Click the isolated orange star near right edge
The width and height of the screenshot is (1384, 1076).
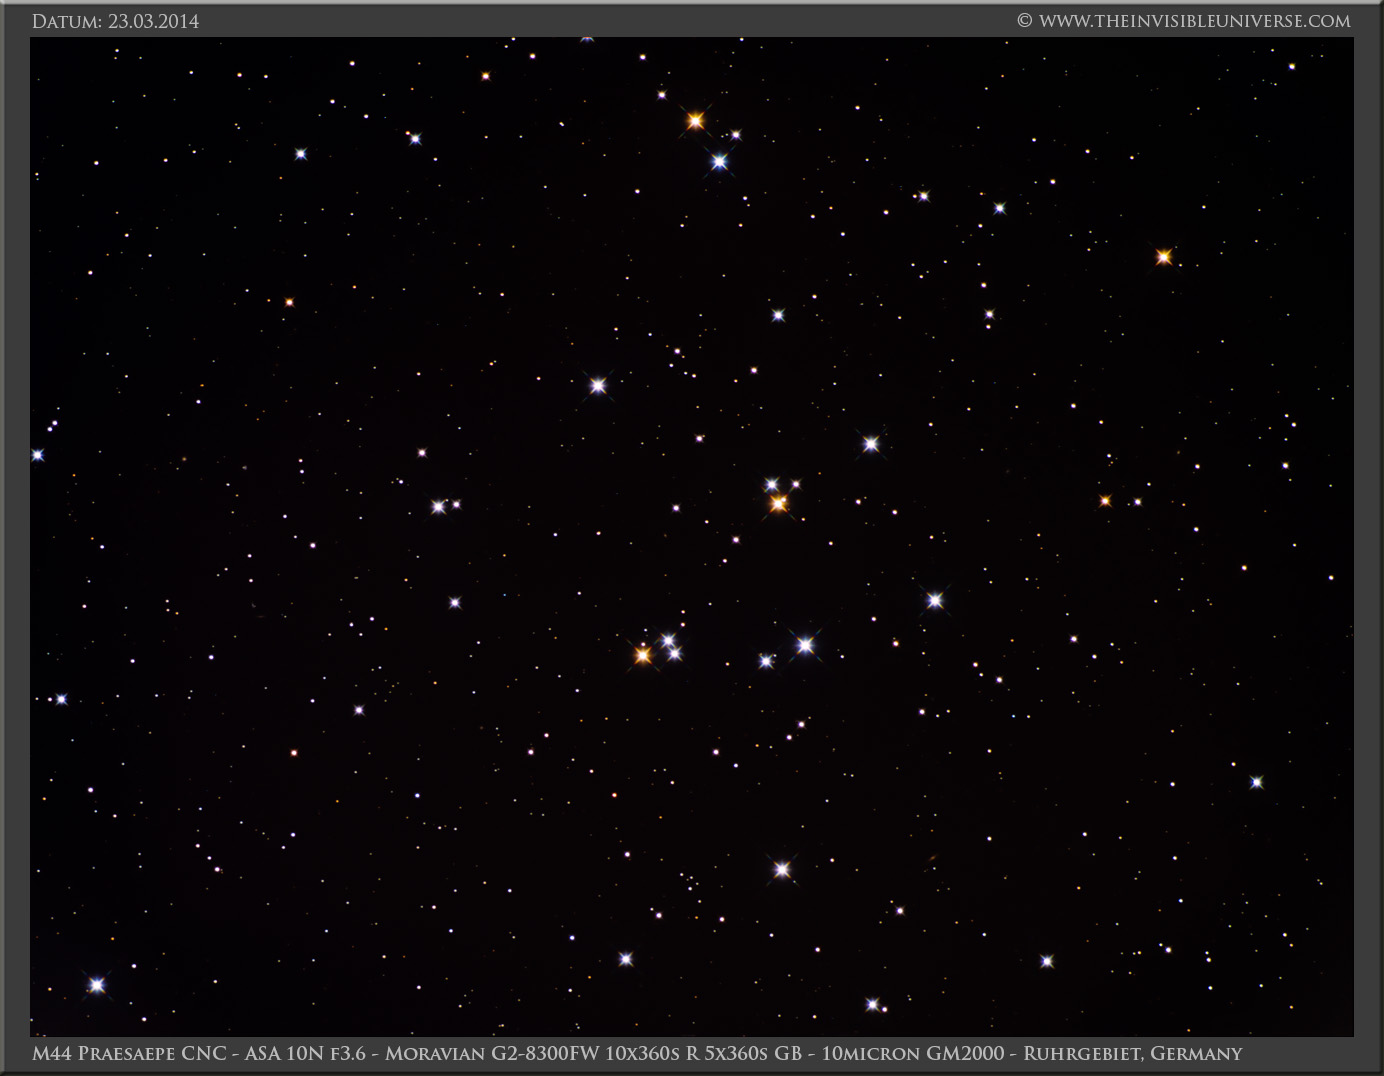tap(1163, 257)
